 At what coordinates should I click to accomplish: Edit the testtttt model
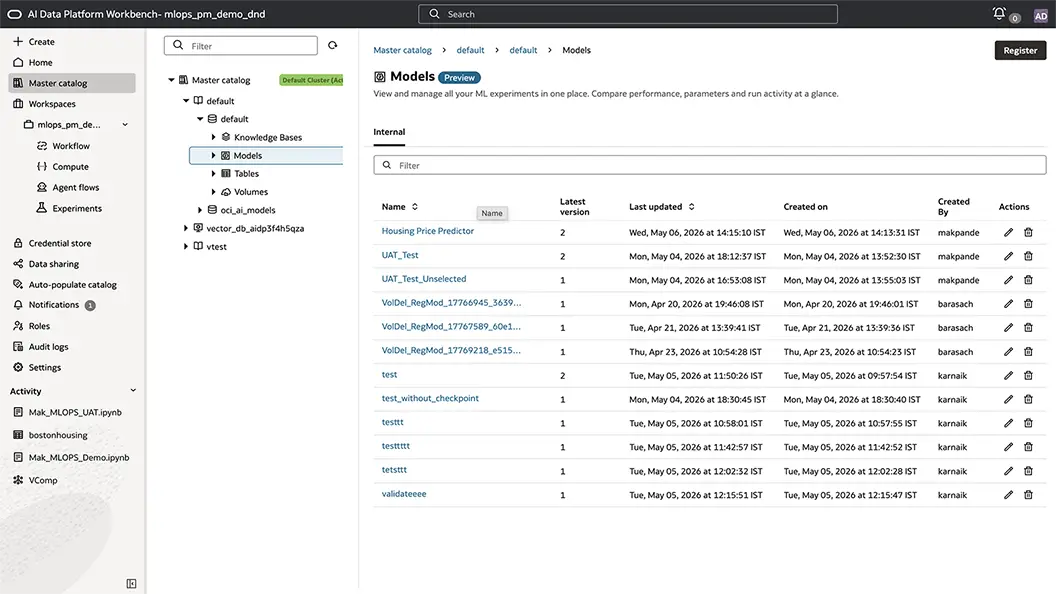click(1008, 447)
